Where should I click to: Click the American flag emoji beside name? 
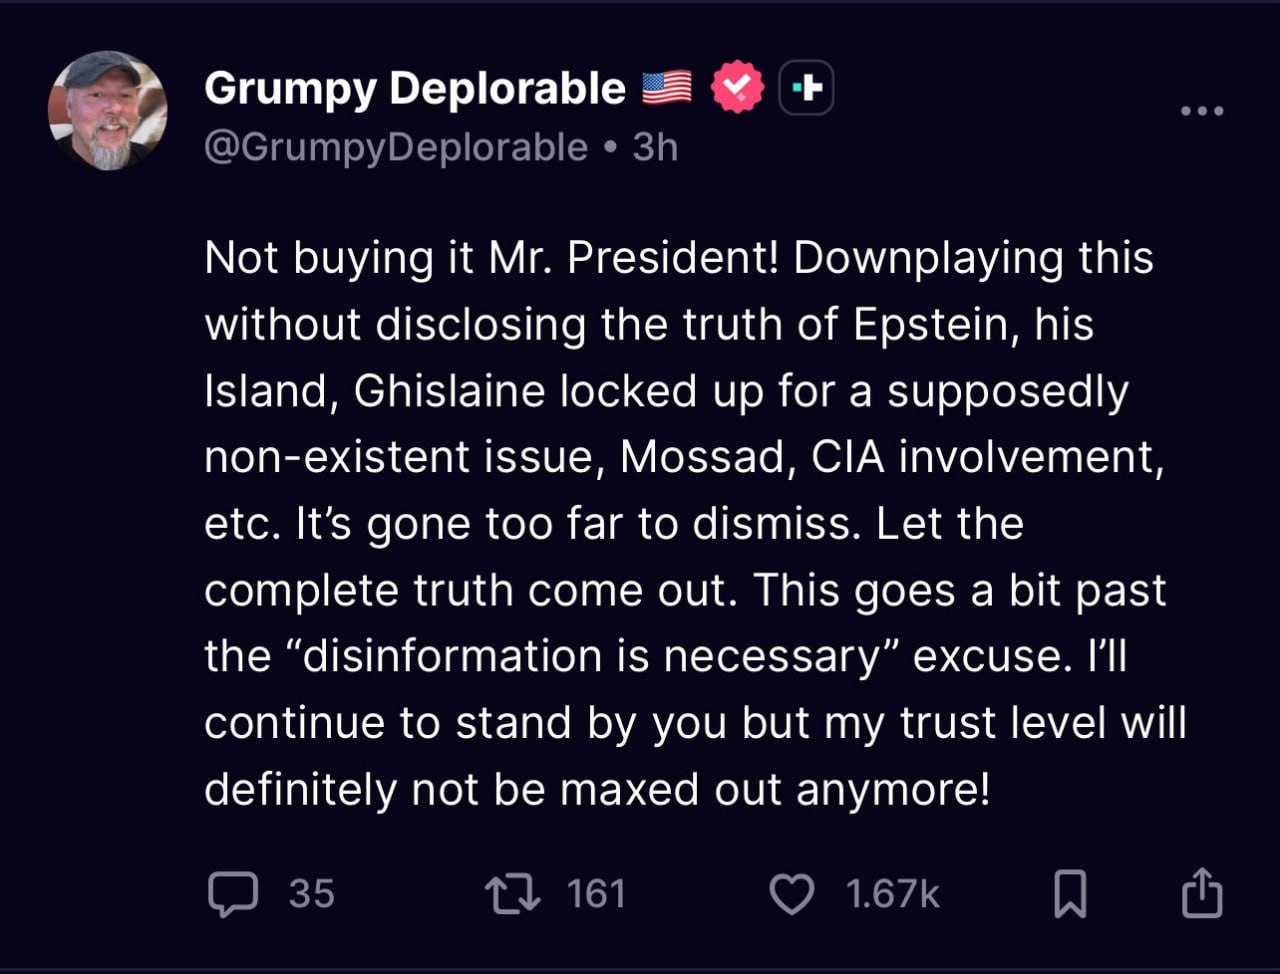[666, 88]
